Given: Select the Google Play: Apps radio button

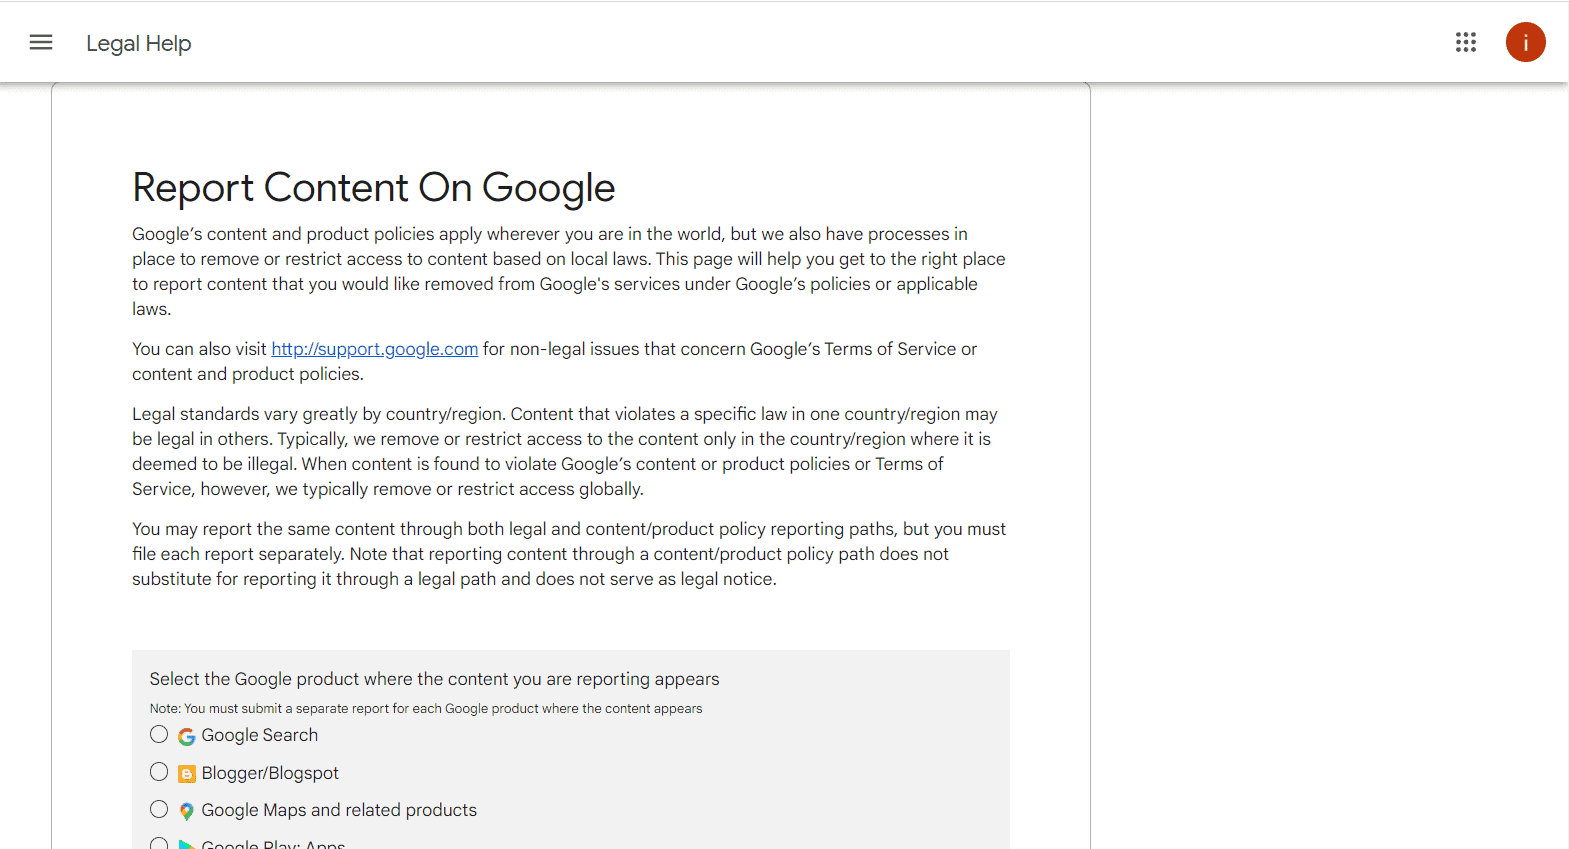Looking at the screenshot, I should point(159,843).
